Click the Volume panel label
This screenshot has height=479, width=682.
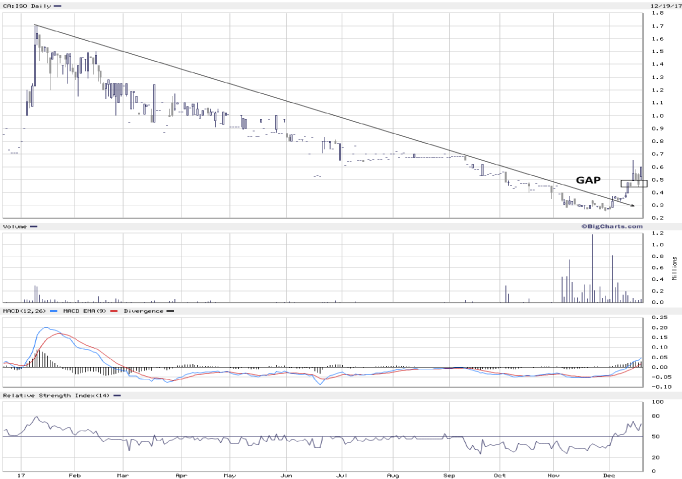(15, 227)
